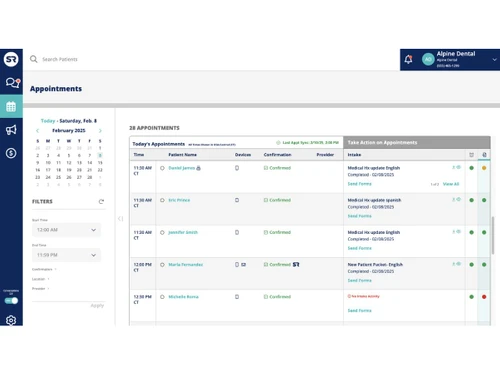This screenshot has width=500, height=375.
Task: Click the Apply filters button
Action: coord(97,305)
